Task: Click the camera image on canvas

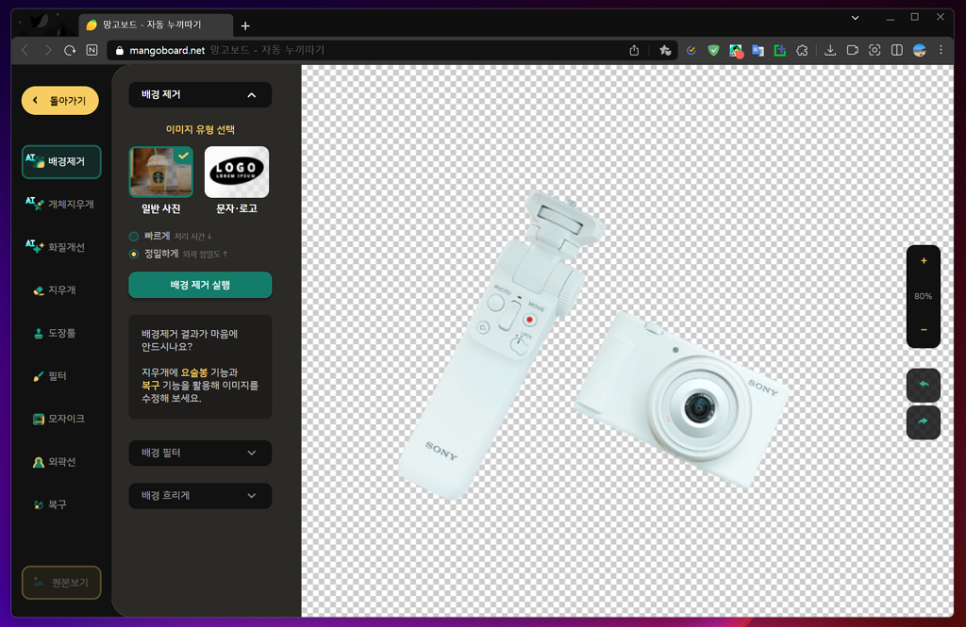Action: (681, 399)
